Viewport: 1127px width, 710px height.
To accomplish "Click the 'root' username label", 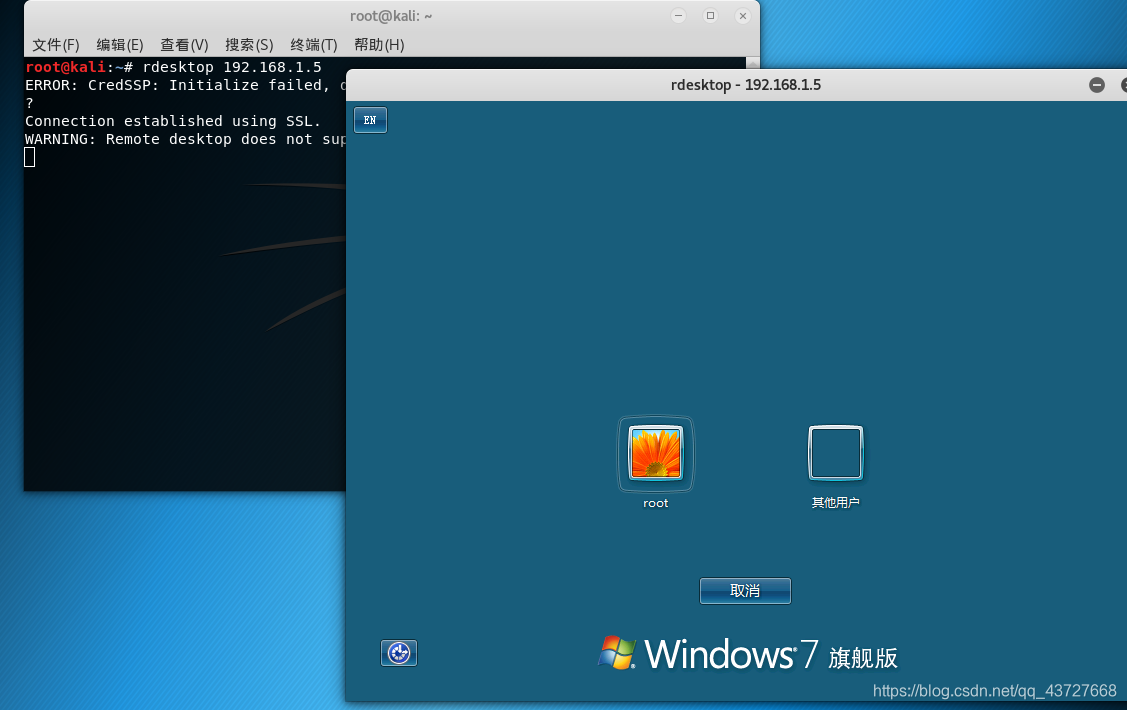I will (x=656, y=503).
